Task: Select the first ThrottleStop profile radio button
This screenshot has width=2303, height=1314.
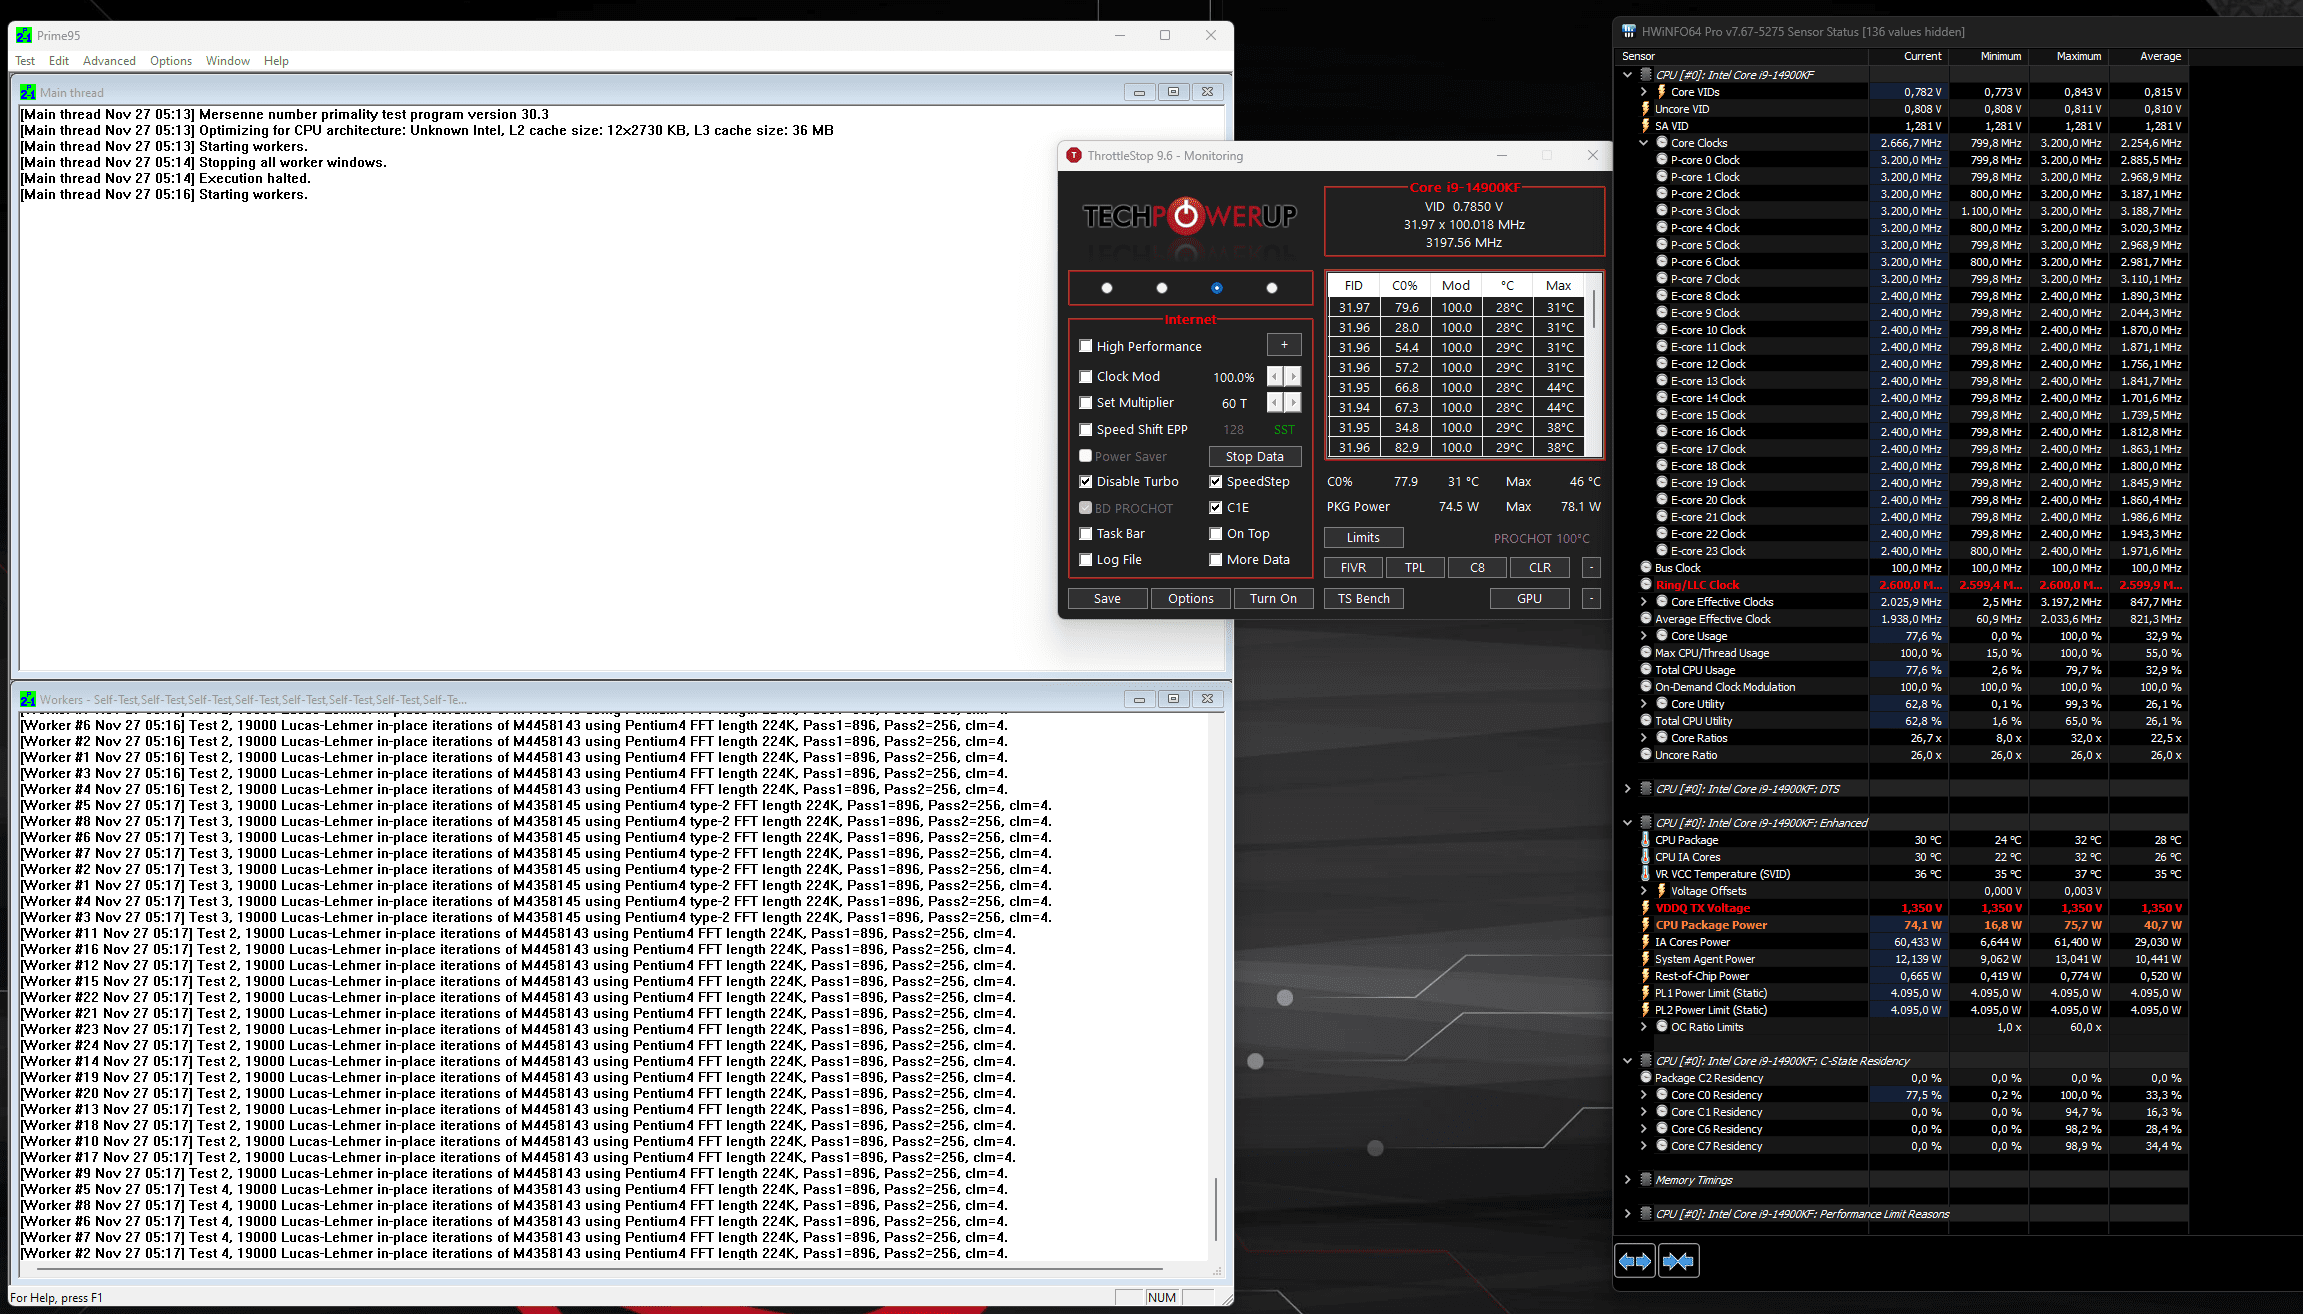Action: coord(1106,288)
